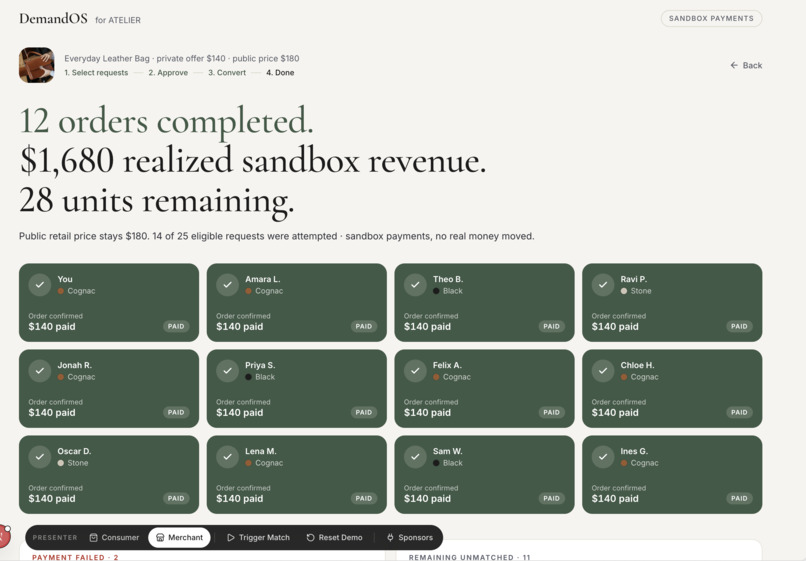This screenshot has height=561, width=806.
Task: Click the '28 units remaining.' headline
Action: (157, 201)
